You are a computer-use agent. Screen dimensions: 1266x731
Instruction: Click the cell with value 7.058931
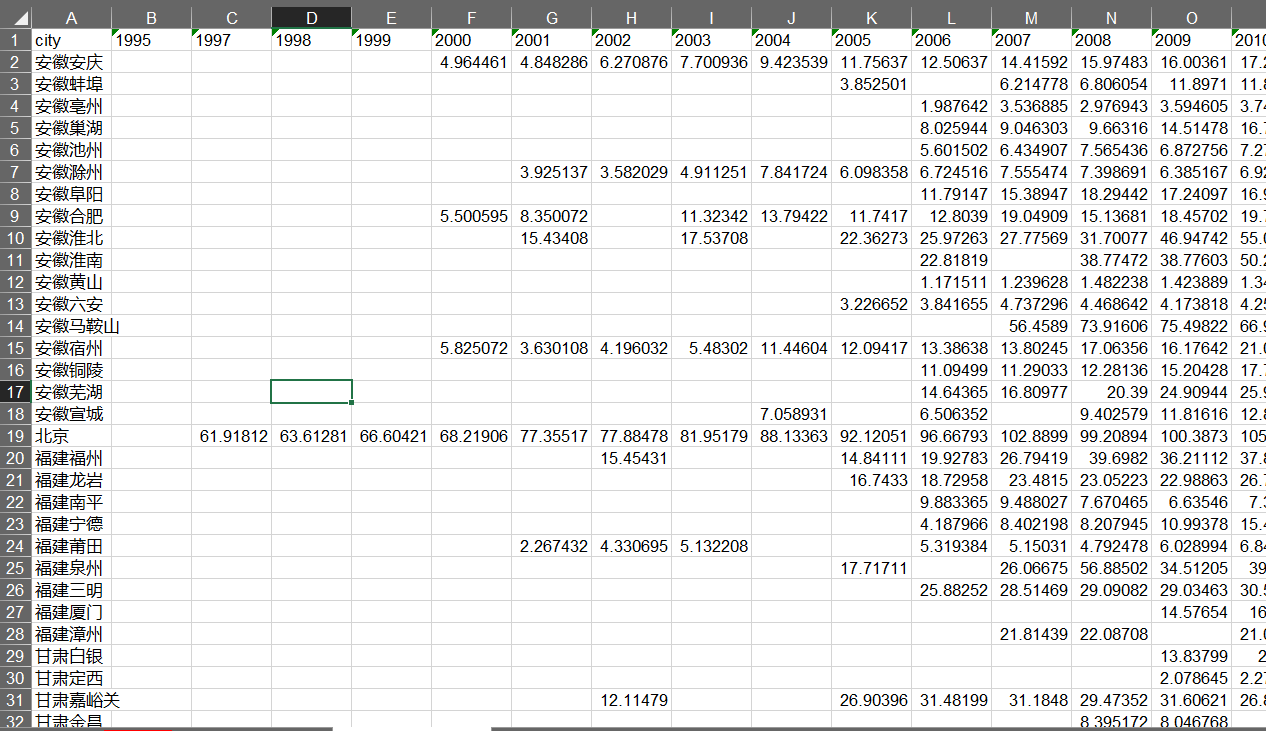pos(791,414)
